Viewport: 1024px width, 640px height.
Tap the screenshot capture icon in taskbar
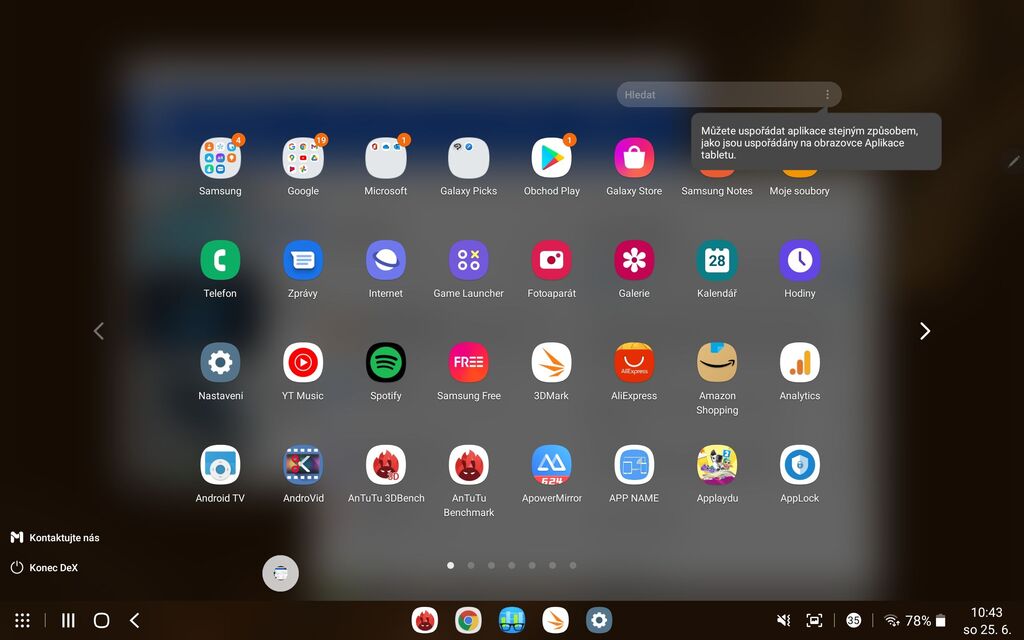815,620
